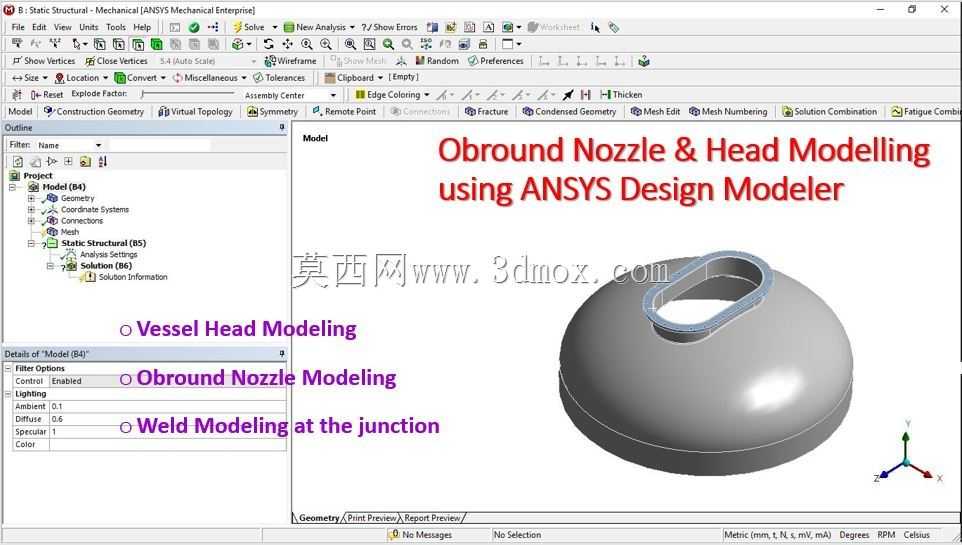Click the Preferences button
The width and height of the screenshot is (962, 545).
point(496,61)
